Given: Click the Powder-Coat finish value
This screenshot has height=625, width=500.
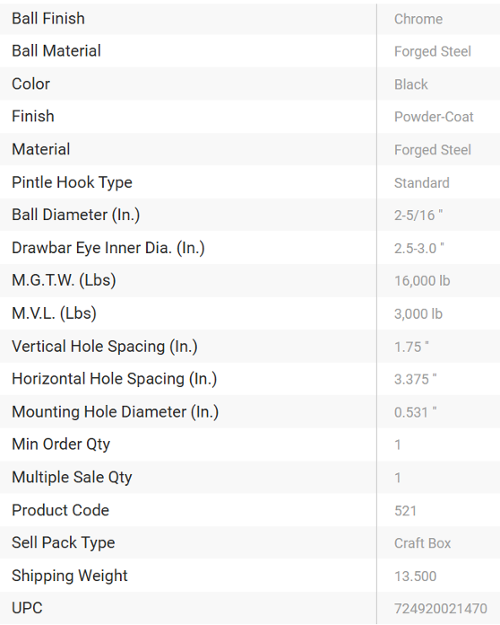Looking at the screenshot, I should (434, 117).
